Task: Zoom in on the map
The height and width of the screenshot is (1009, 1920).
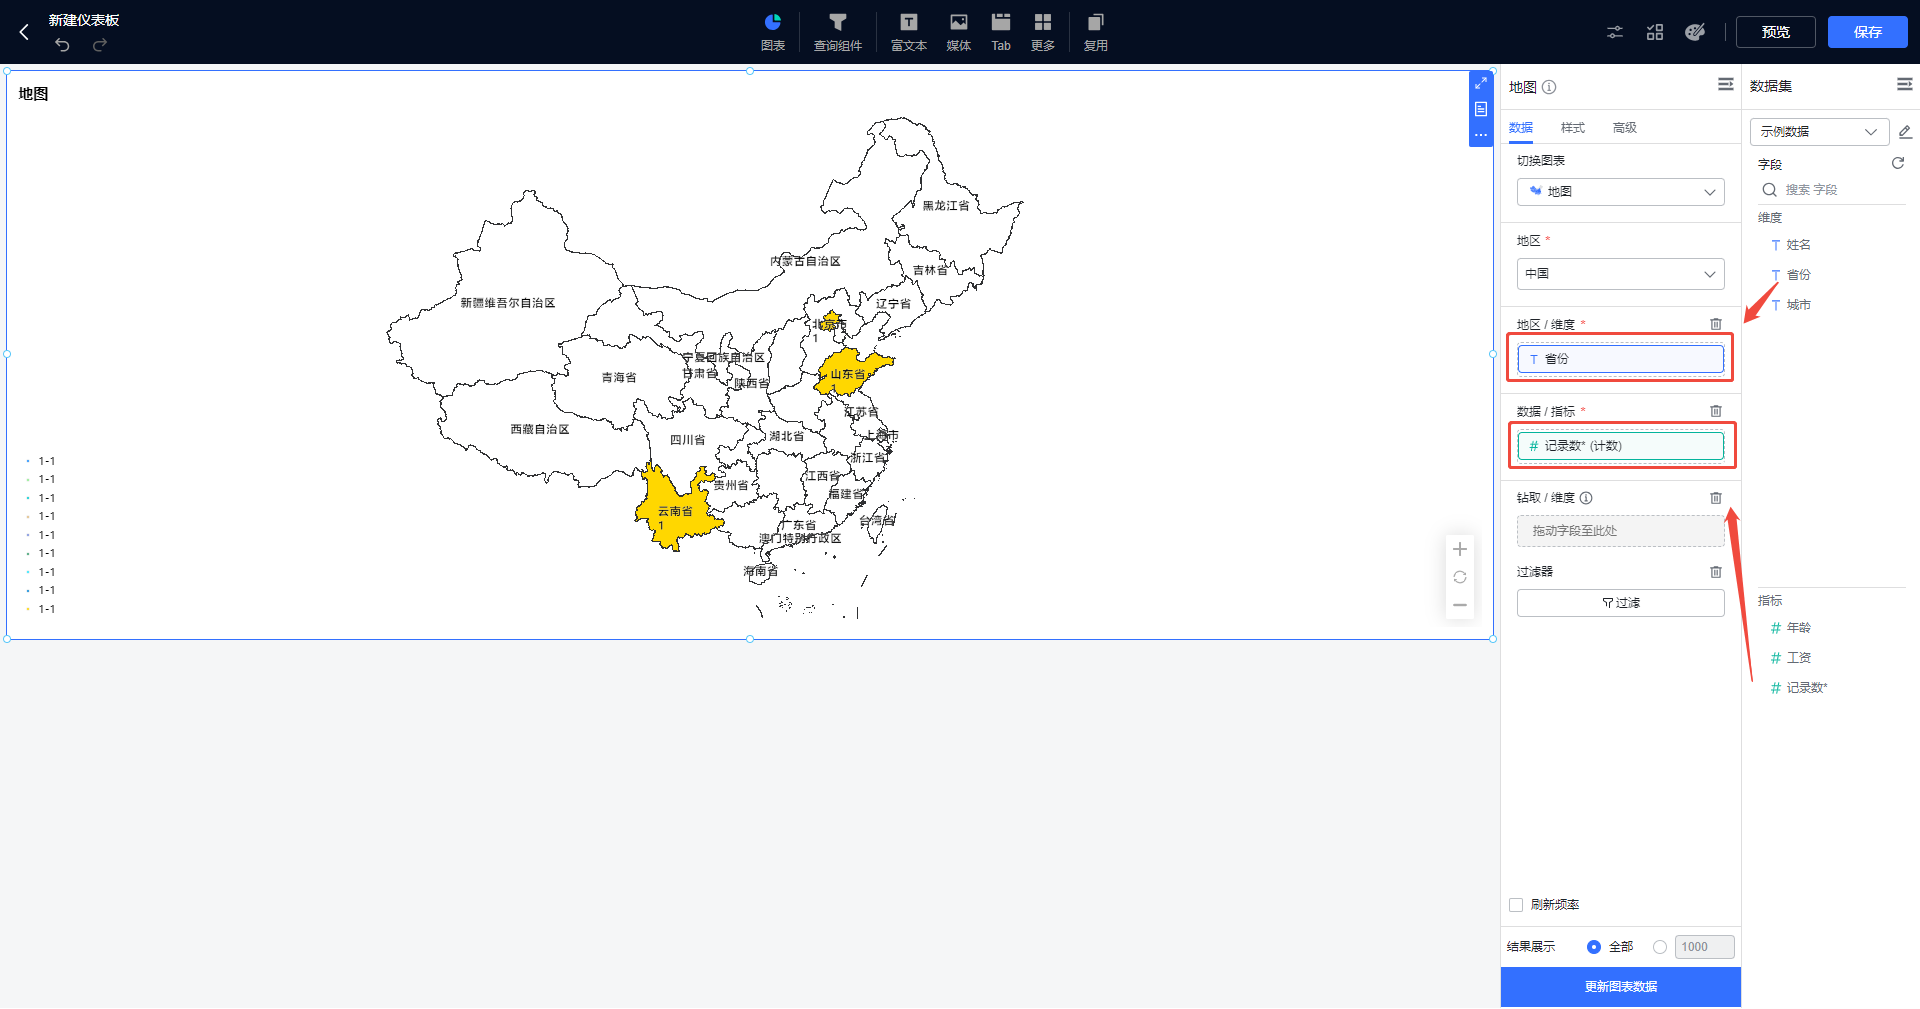Action: (x=1460, y=549)
